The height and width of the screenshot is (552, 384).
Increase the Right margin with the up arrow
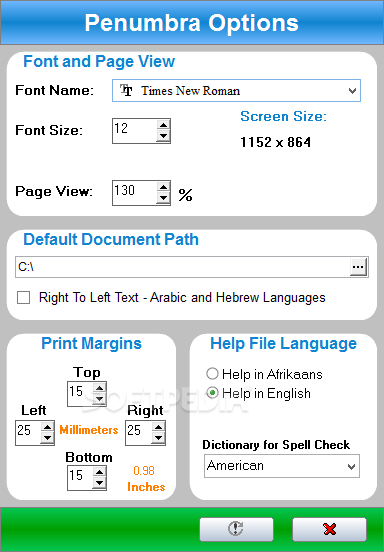click(x=158, y=428)
